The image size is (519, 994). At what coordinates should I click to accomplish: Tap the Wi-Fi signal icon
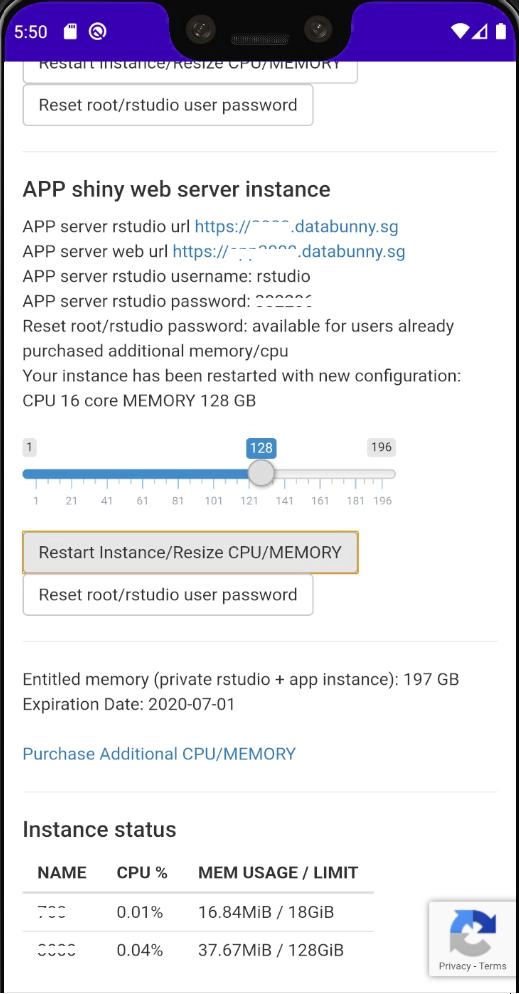click(x=461, y=31)
